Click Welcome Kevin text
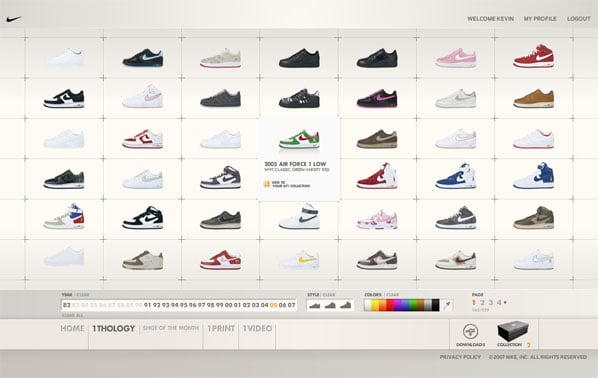Screen dimensions: 598x378 click(490, 19)
